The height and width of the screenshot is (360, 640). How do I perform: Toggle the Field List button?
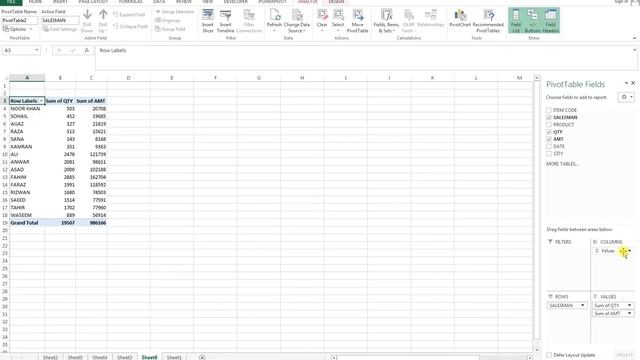[516, 20]
